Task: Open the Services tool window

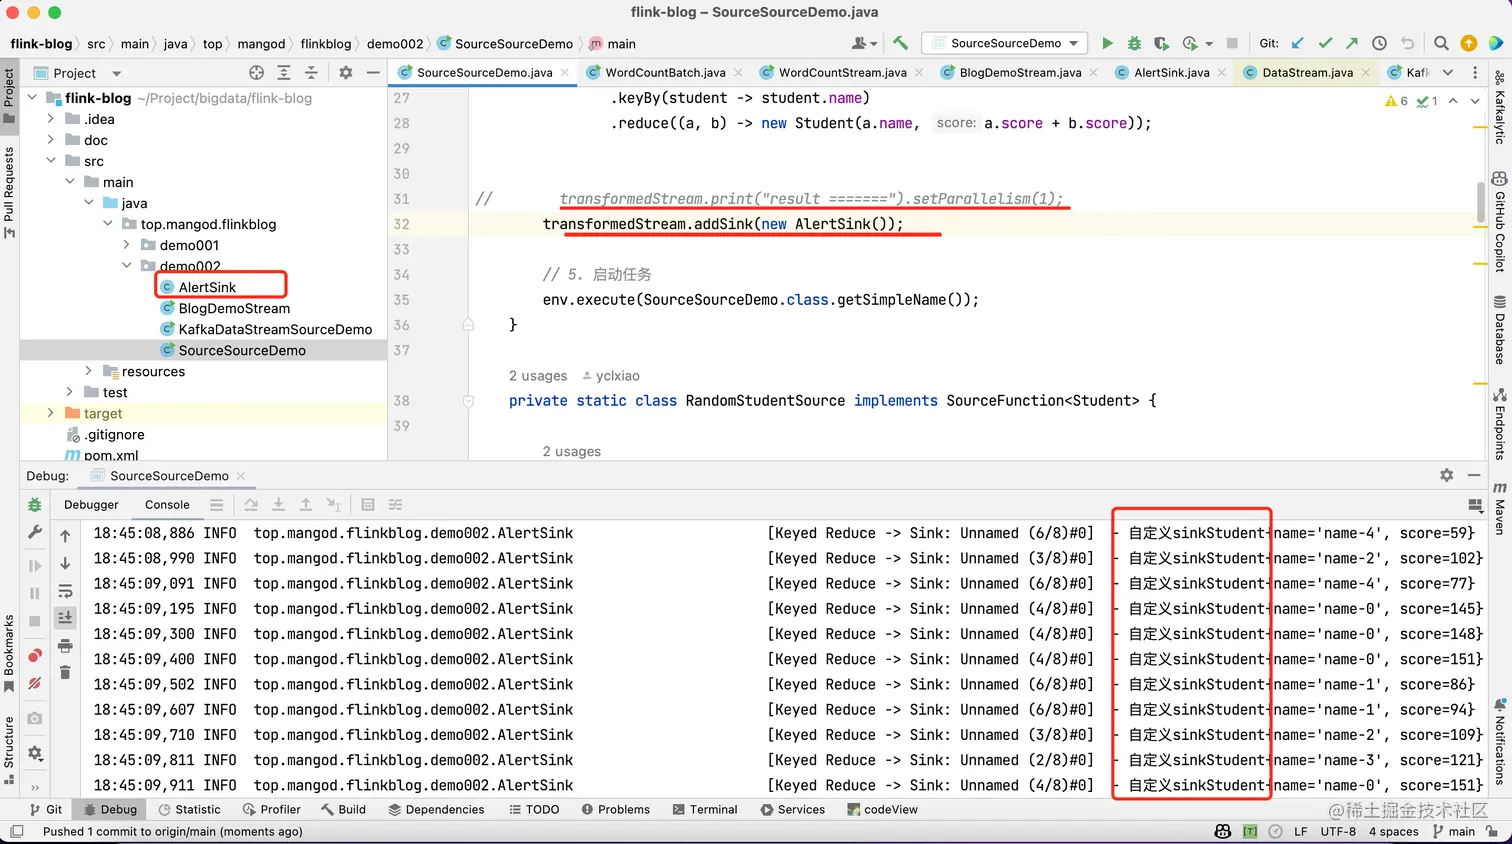Action: pyautogui.click(x=793, y=810)
